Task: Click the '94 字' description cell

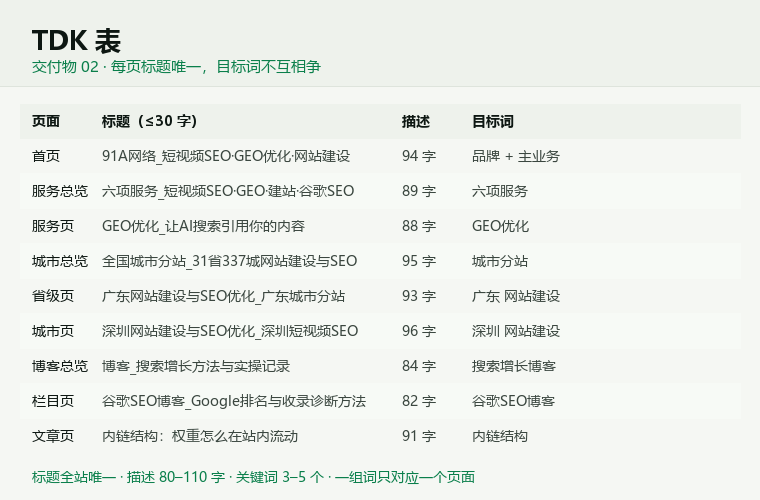Action: click(x=419, y=156)
